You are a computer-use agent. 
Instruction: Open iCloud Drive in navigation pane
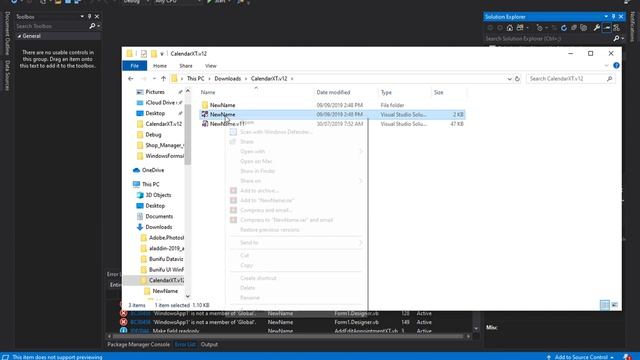pos(160,103)
